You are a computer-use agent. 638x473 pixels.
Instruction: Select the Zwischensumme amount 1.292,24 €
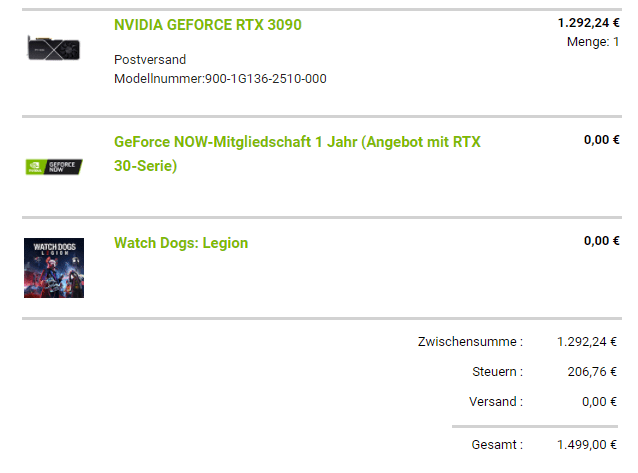[x=587, y=342]
